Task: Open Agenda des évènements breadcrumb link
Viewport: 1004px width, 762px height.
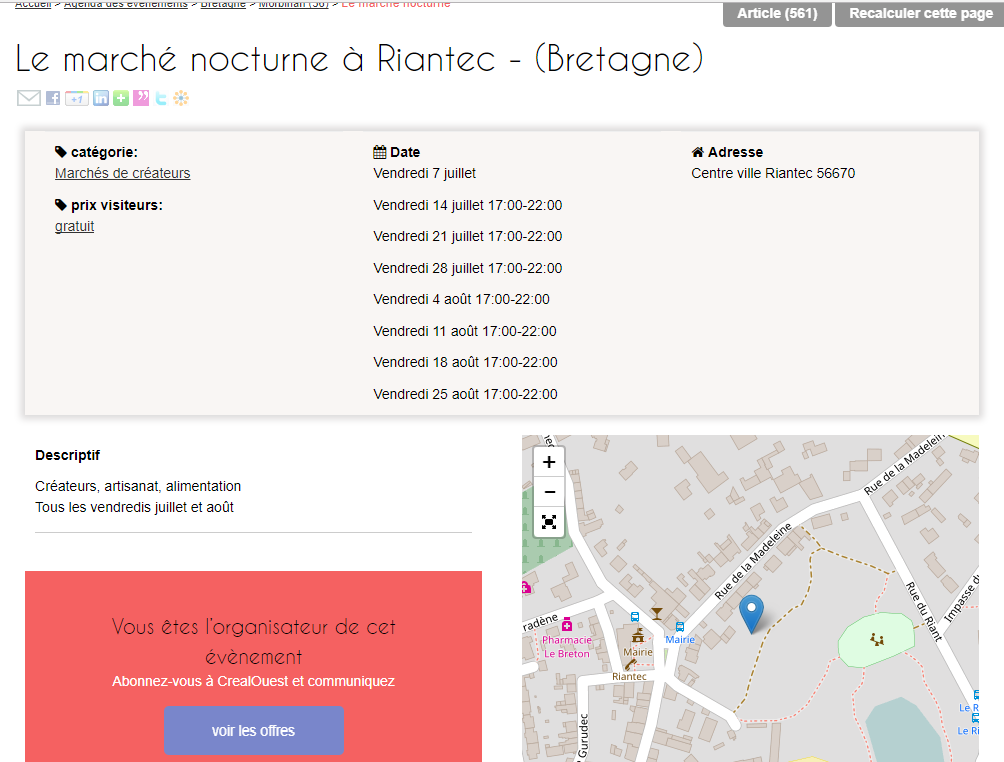Action: [126, 5]
